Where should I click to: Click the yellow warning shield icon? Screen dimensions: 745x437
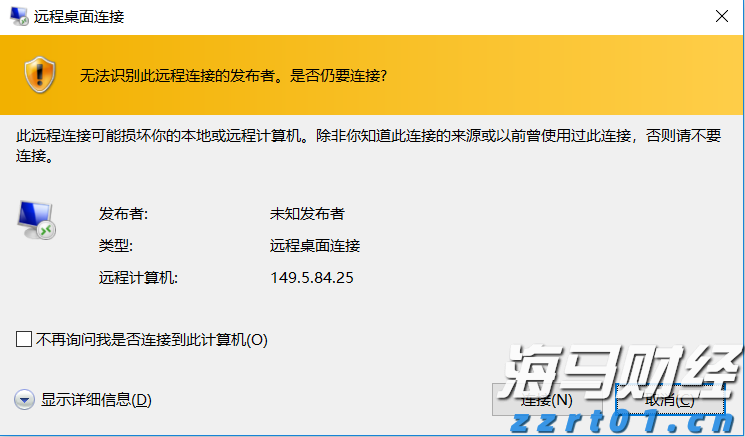tap(37, 74)
